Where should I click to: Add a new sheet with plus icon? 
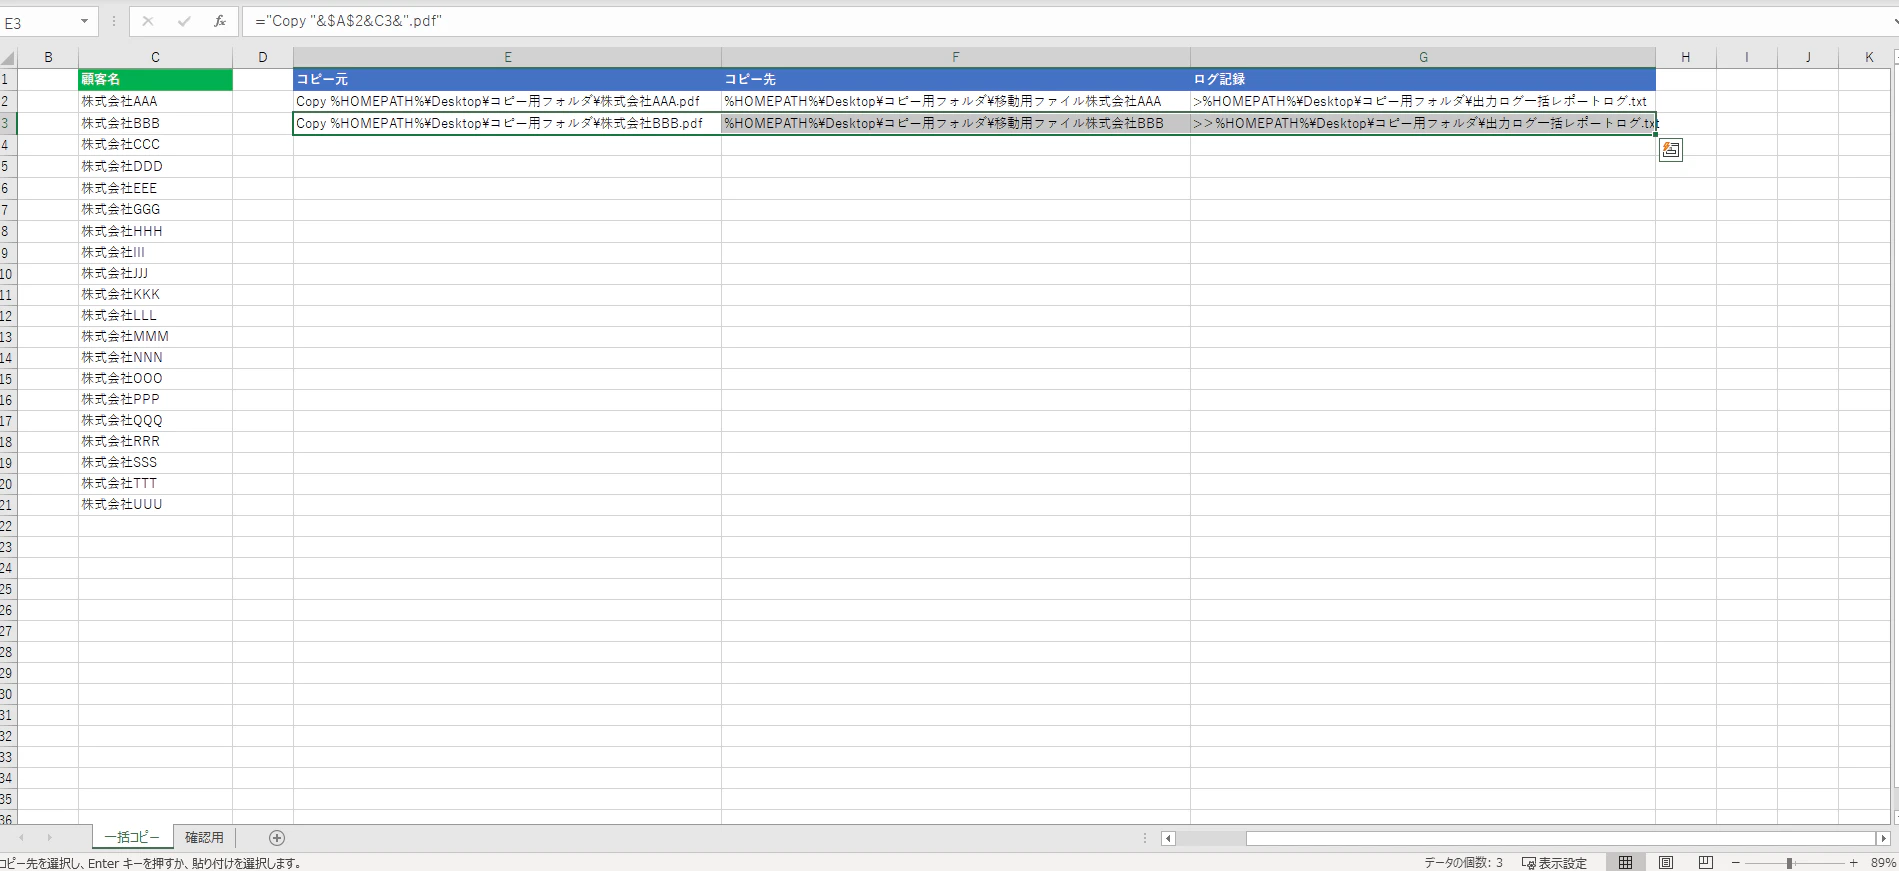click(x=277, y=838)
